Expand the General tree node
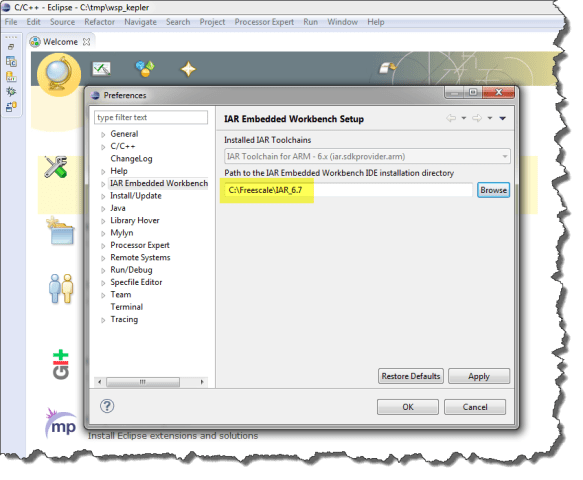 [x=103, y=135]
